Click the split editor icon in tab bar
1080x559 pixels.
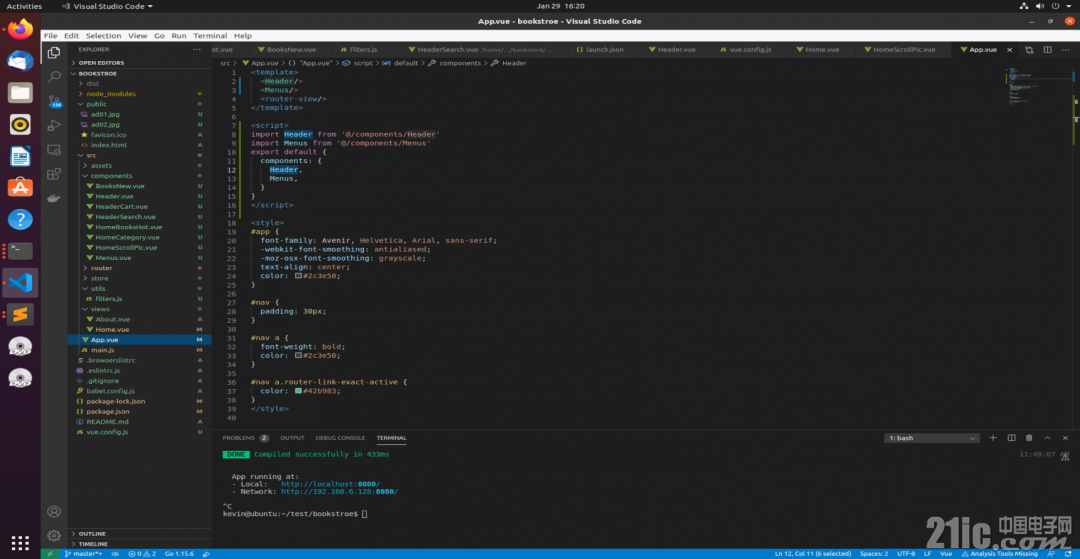1048,50
